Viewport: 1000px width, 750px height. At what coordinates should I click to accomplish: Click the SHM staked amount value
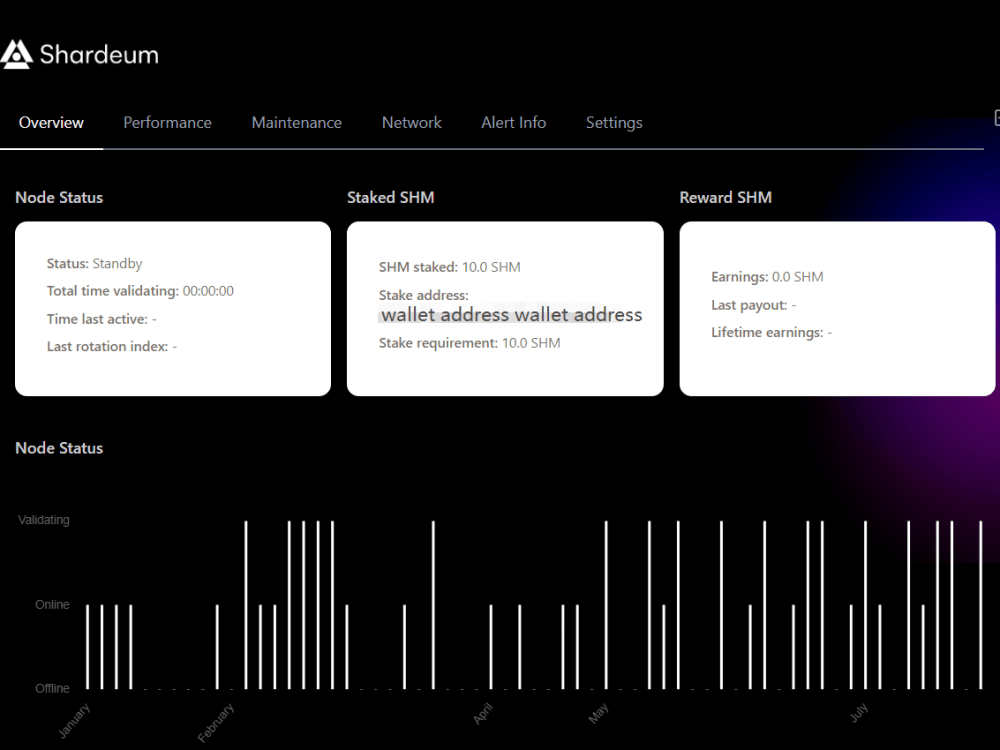[490, 267]
